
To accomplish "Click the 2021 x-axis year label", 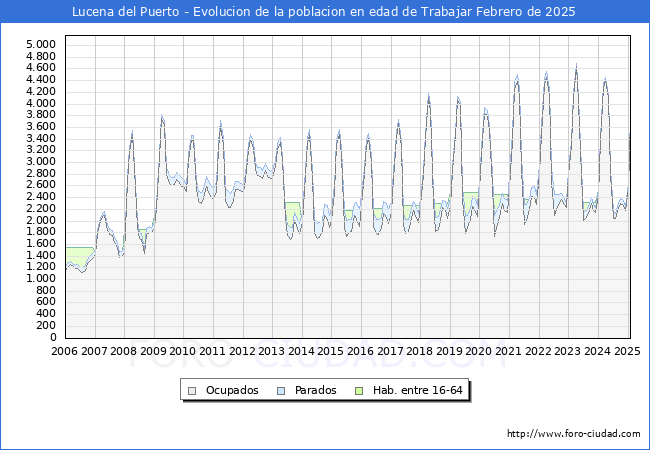I will 509,351.
